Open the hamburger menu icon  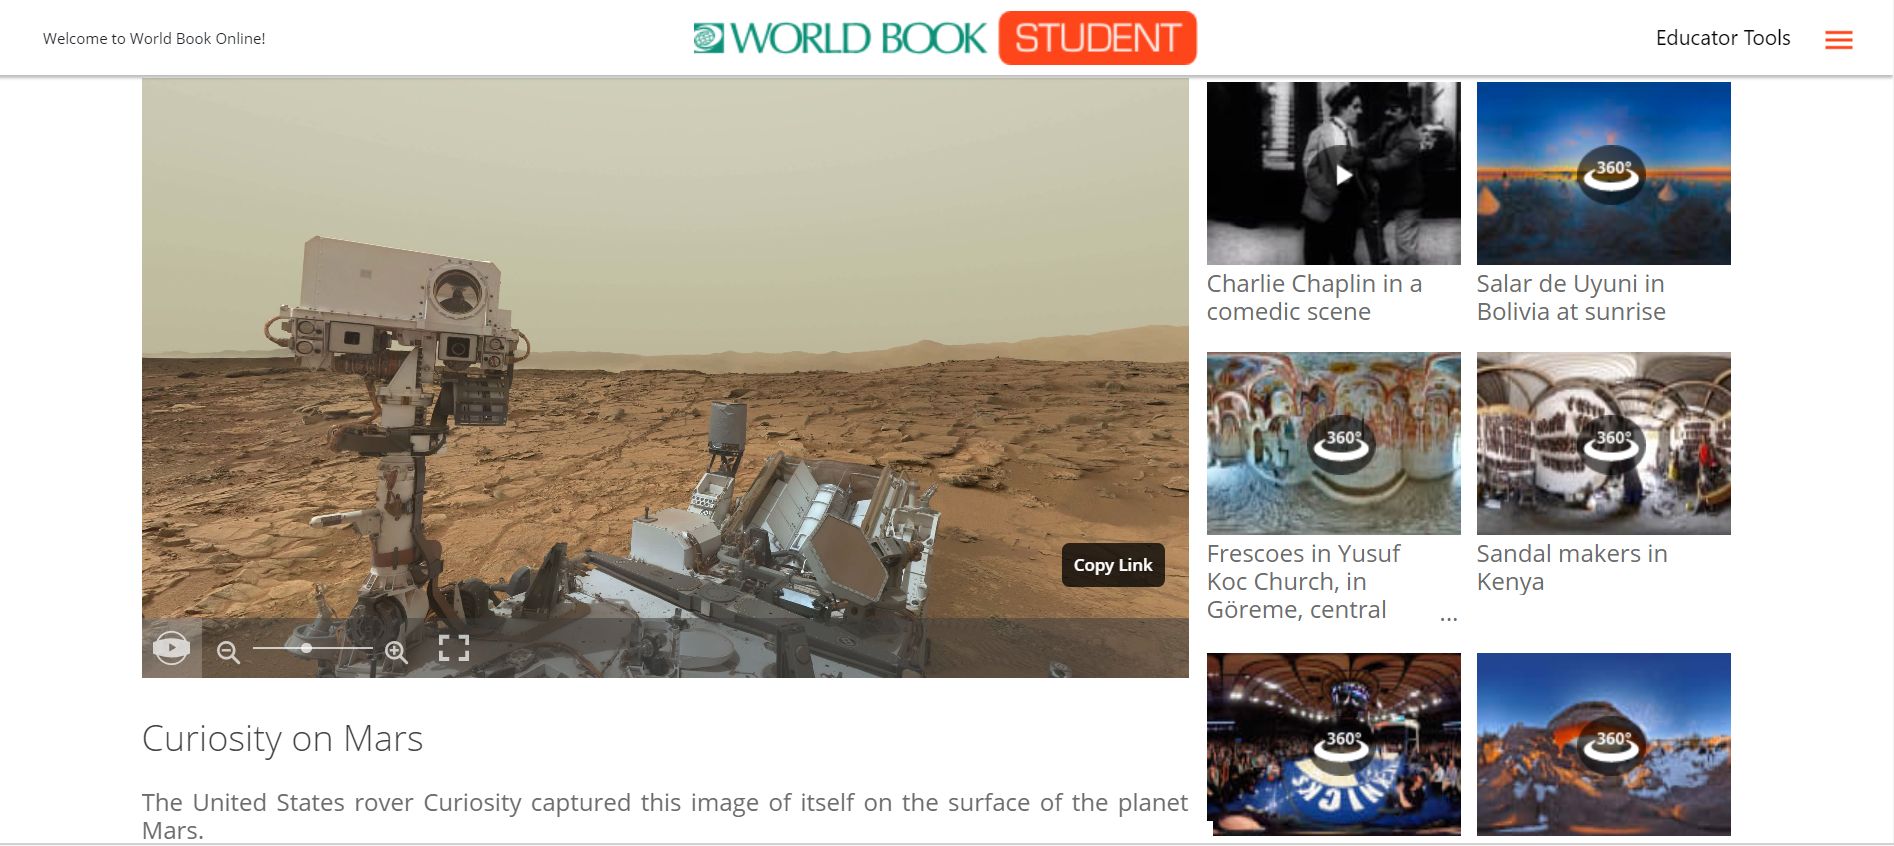1838,39
